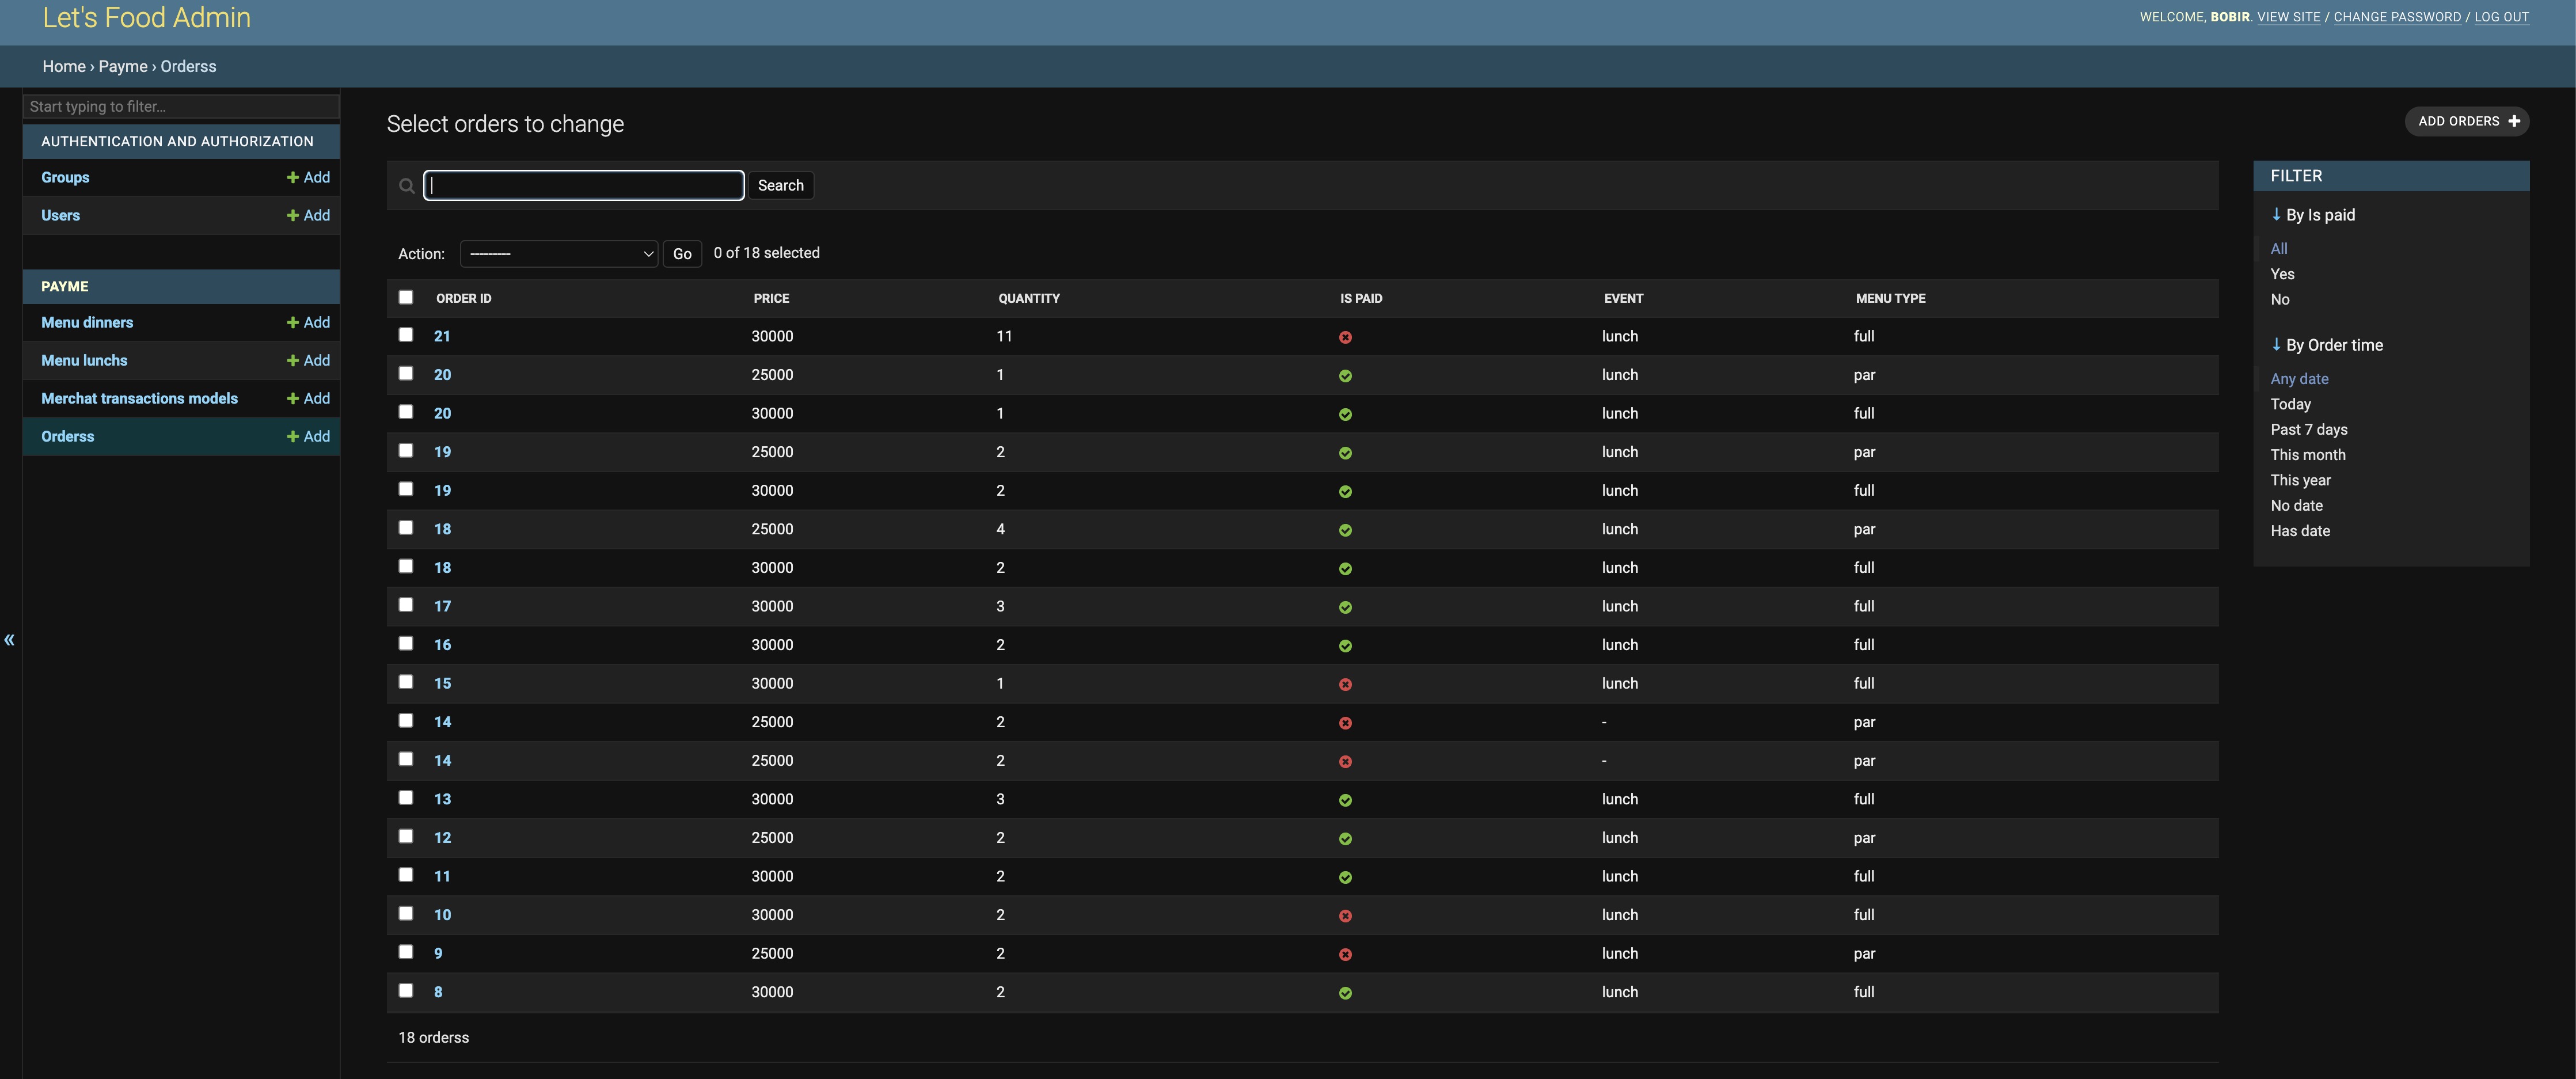The width and height of the screenshot is (2576, 1079).
Task: Select the checkbox for order 8
Action: click(x=406, y=990)
